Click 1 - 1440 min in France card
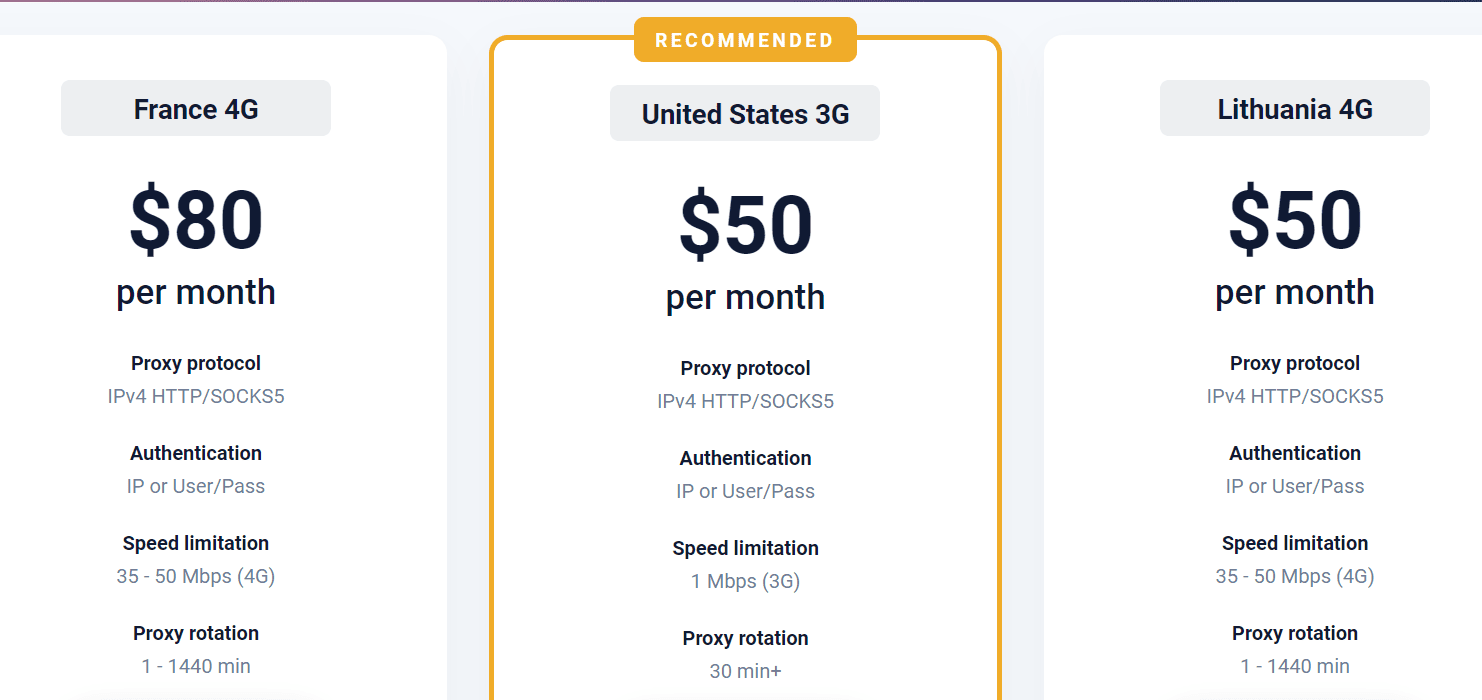The width and height of the screenshot is (1482, 700). coord(196,666)
